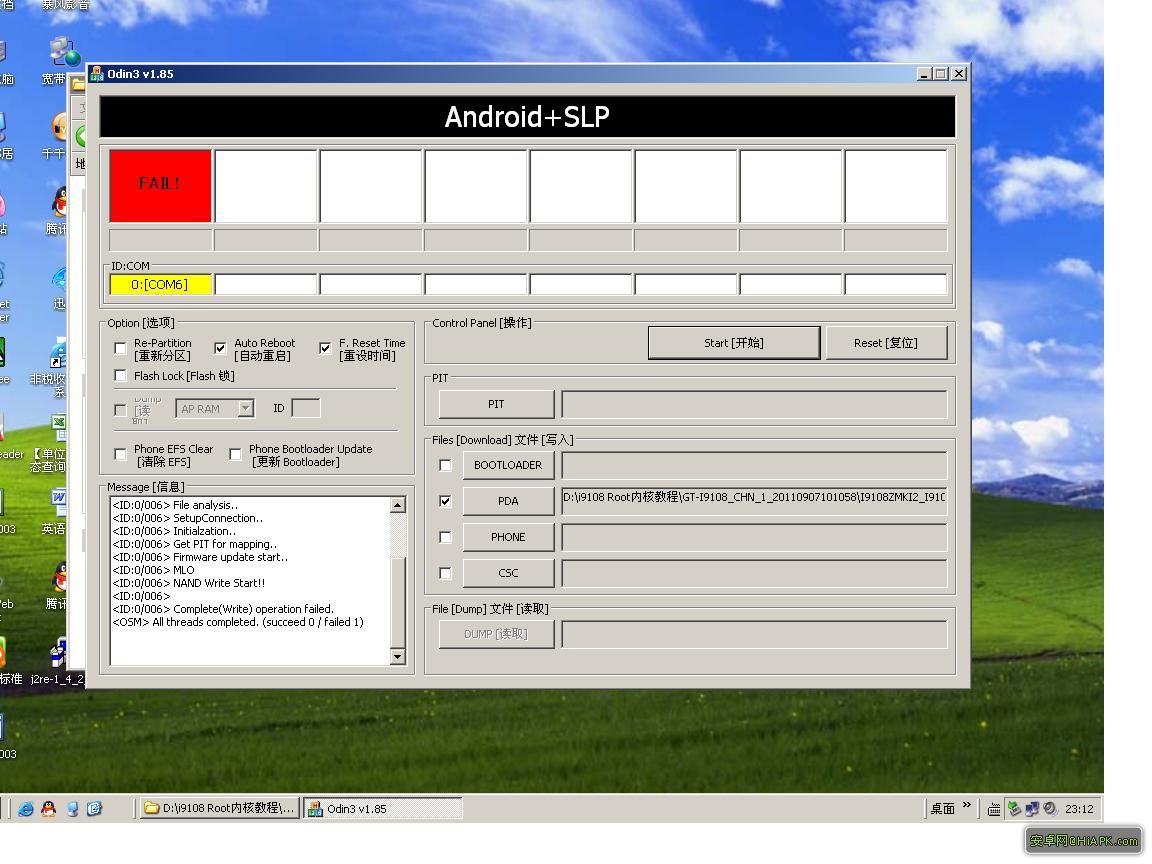Click the BOOTLOADER browse button
1152x864 pixels.
[x=508, y=465]
